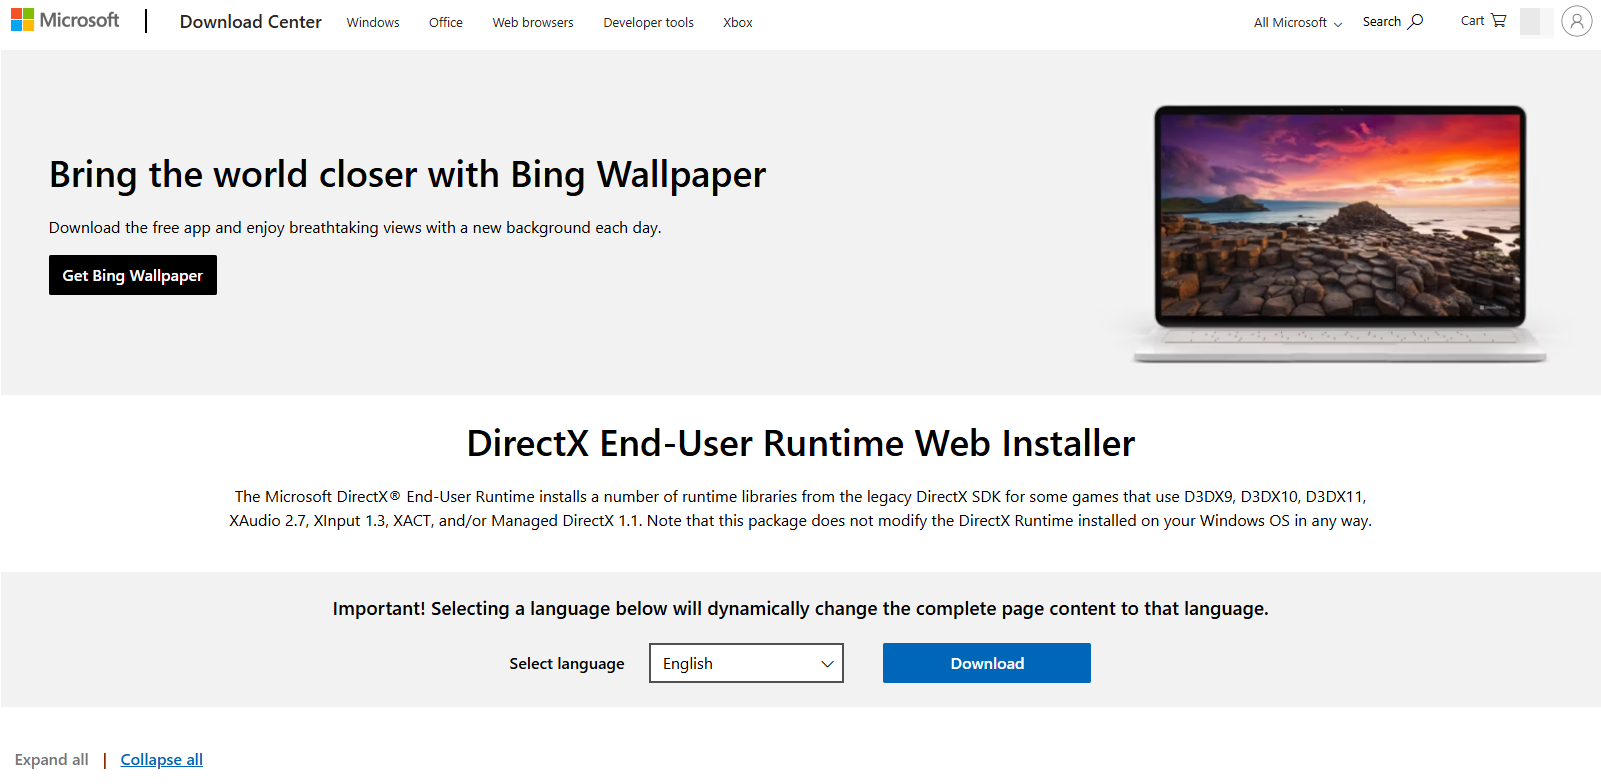Go to the Windows menu item
The width and height of the screenshot is (1601, 784).
pyautogui.click(x=373, y=22)
